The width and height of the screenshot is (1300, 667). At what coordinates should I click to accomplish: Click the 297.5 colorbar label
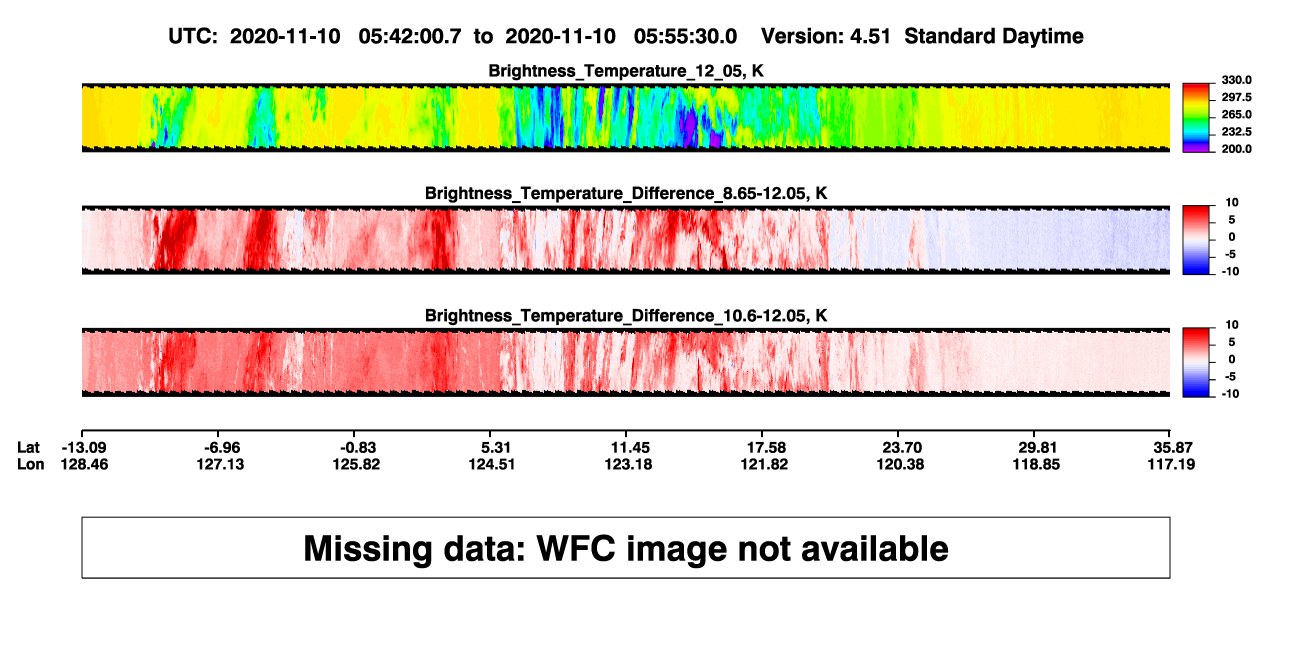click(1236, 97)
